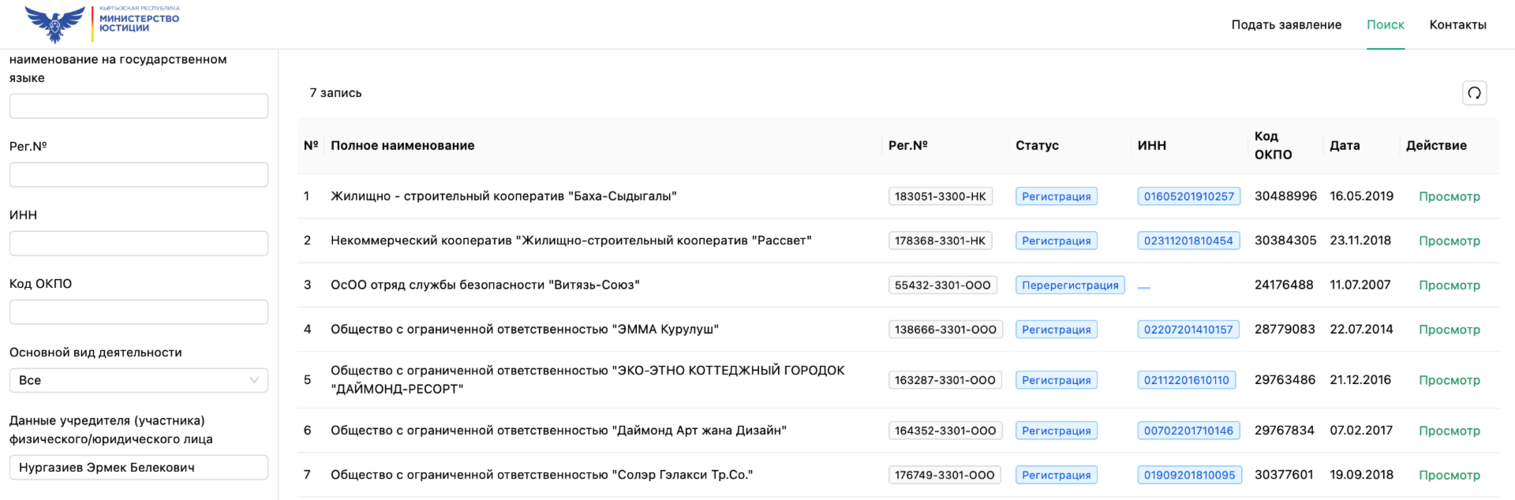Click the state-language name input field
The height and width of the screenshot is (500, 1515).
tap(139, 106)
